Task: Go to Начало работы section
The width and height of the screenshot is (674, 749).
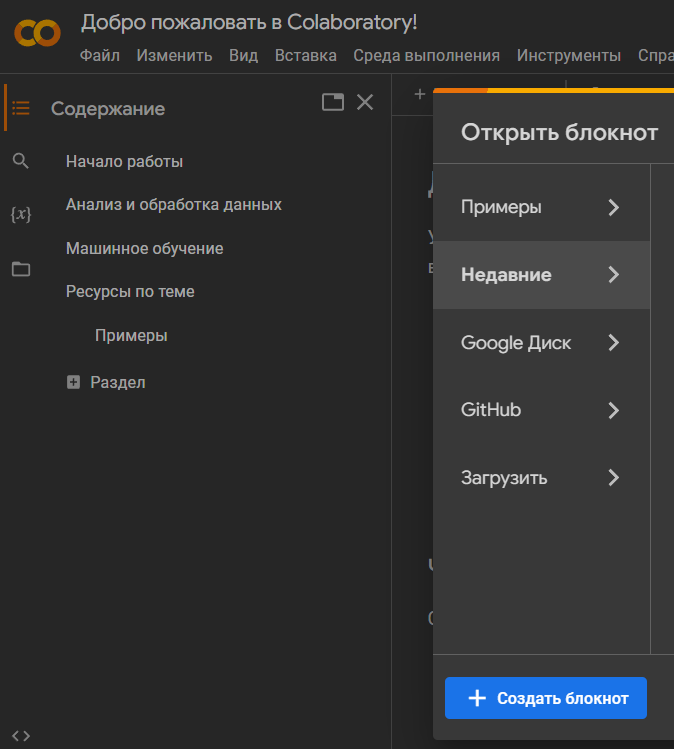Action: 124,161
